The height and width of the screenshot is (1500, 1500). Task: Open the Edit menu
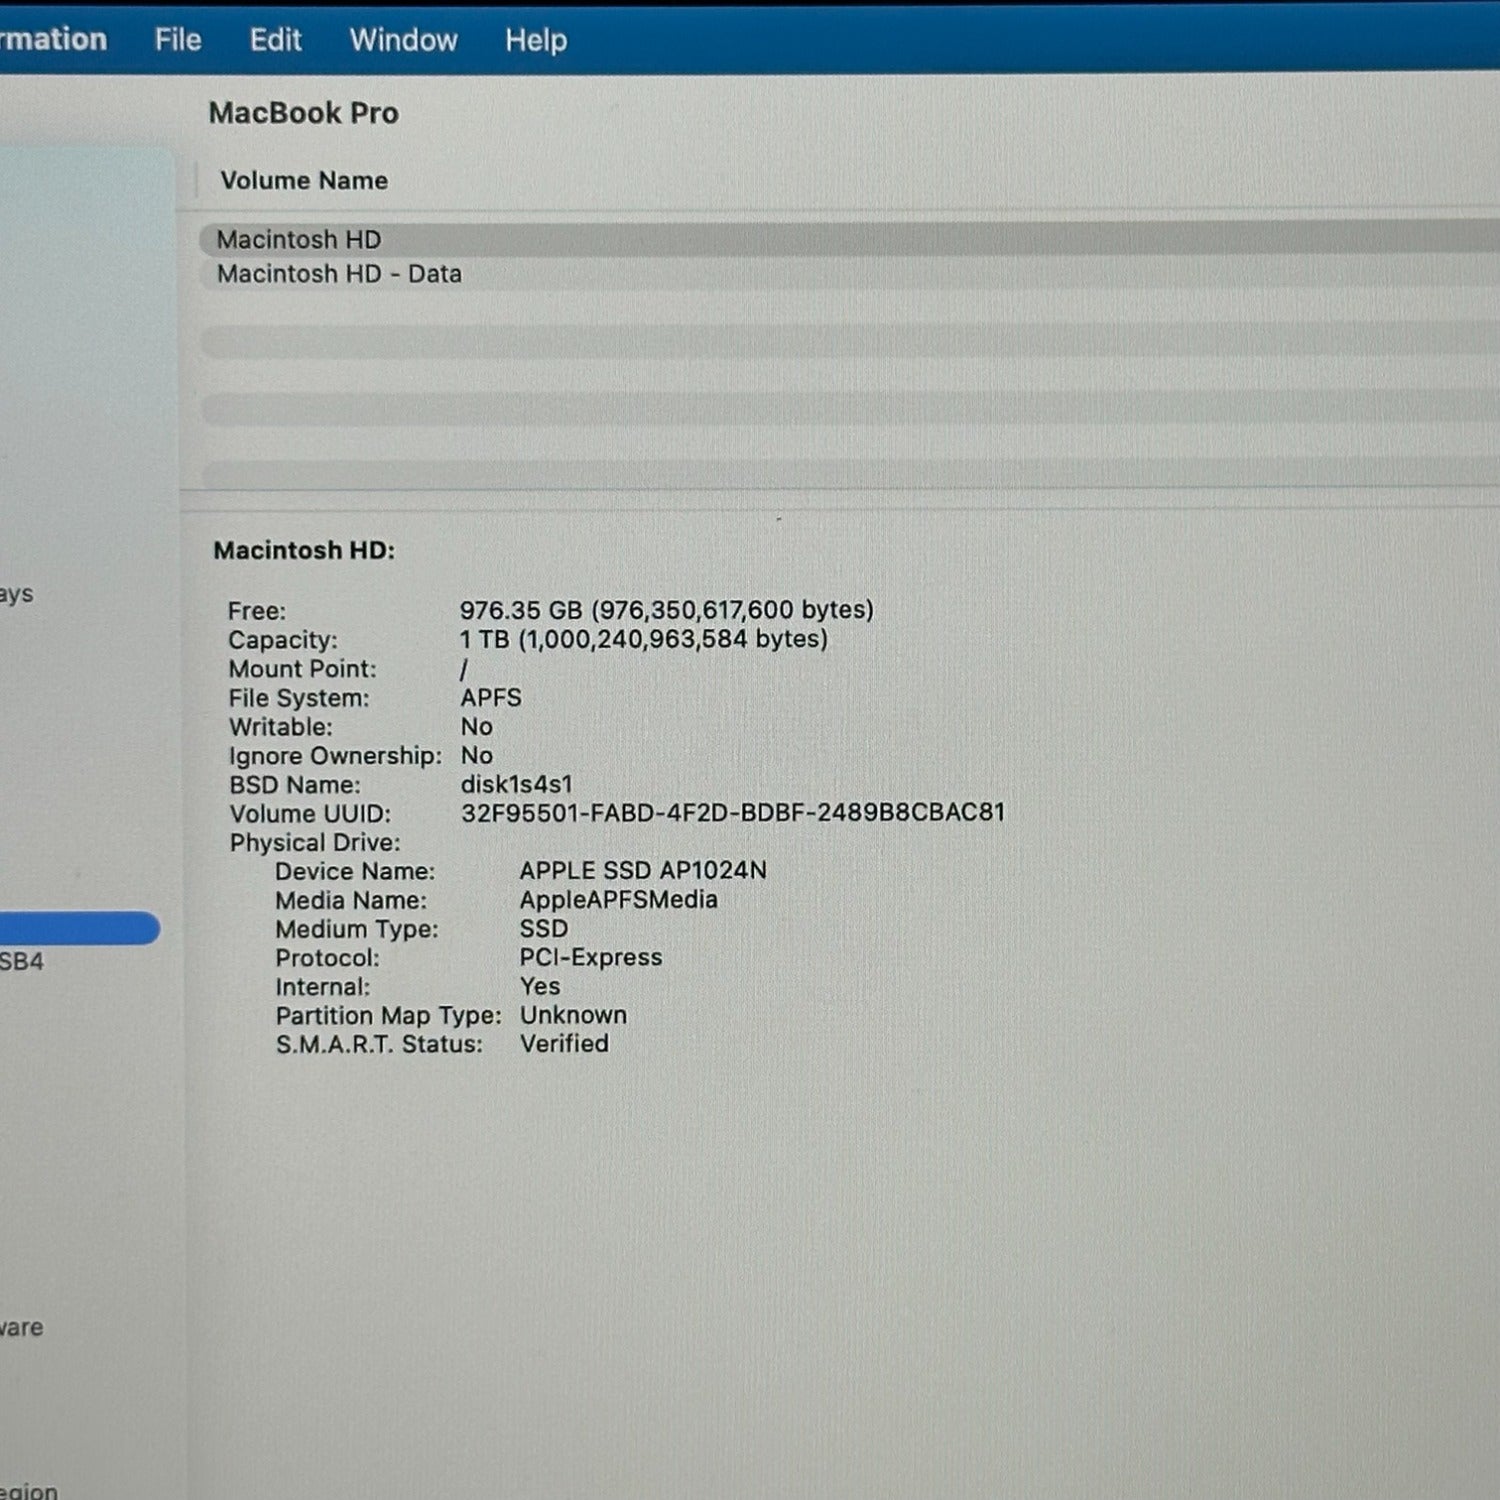[275, 40]
